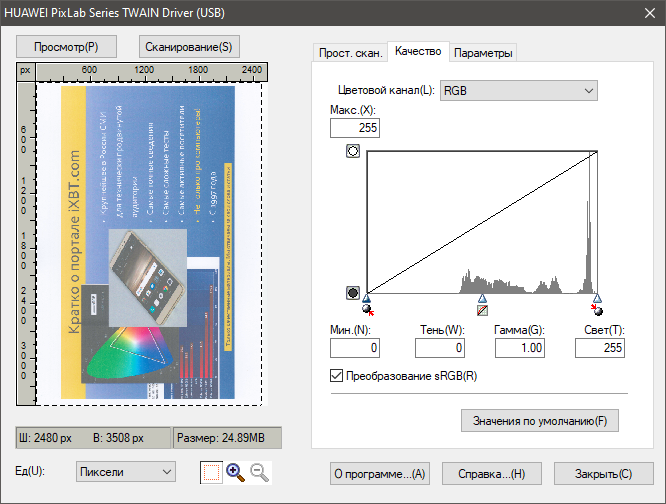The width and height of the screenshot is (666, 504).
Task: Click the scanned page preview image
Action: [x=149, y=243]
